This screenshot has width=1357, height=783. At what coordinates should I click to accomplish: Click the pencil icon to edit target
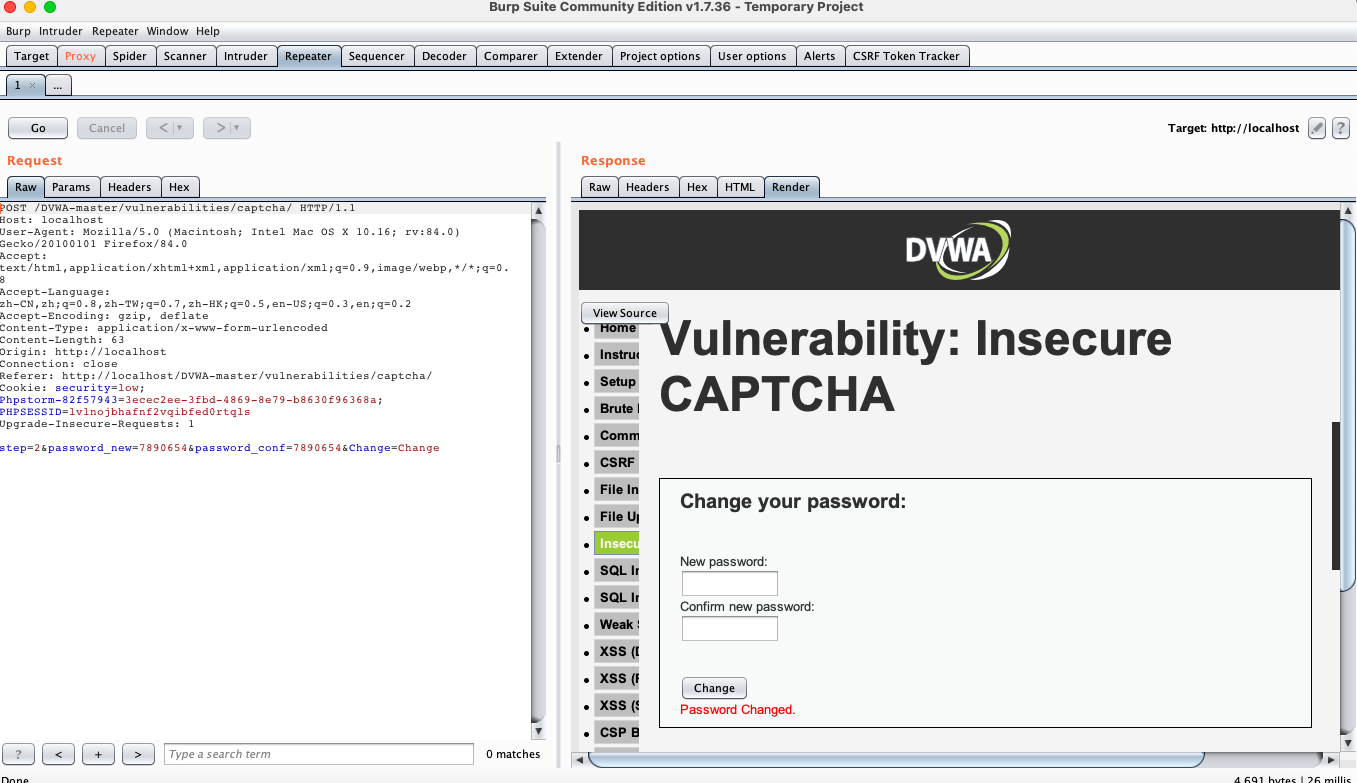tap(1317, 128)
